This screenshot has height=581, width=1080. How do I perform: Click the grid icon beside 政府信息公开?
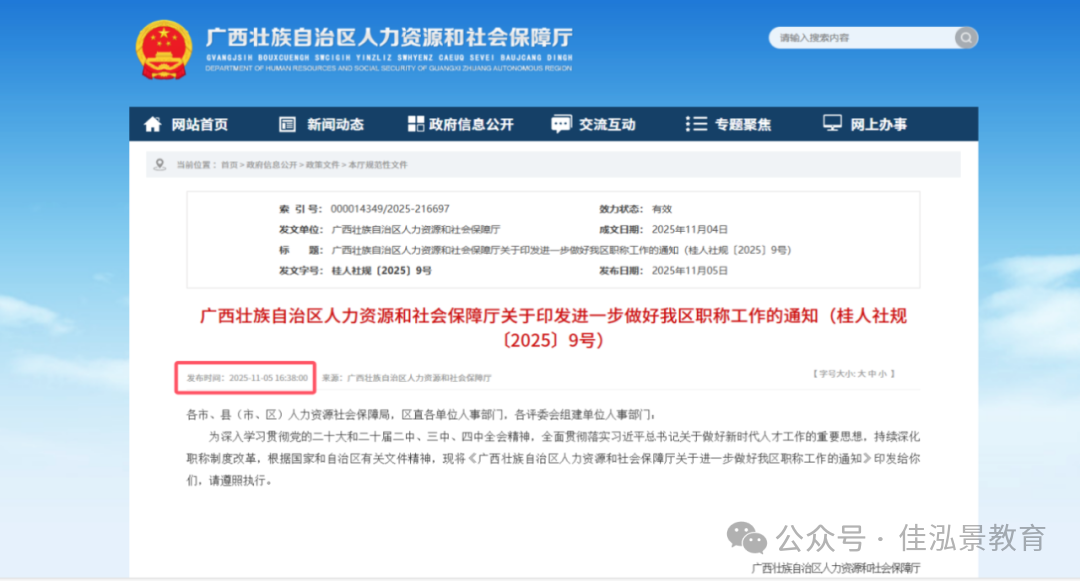tap(416, 124)
